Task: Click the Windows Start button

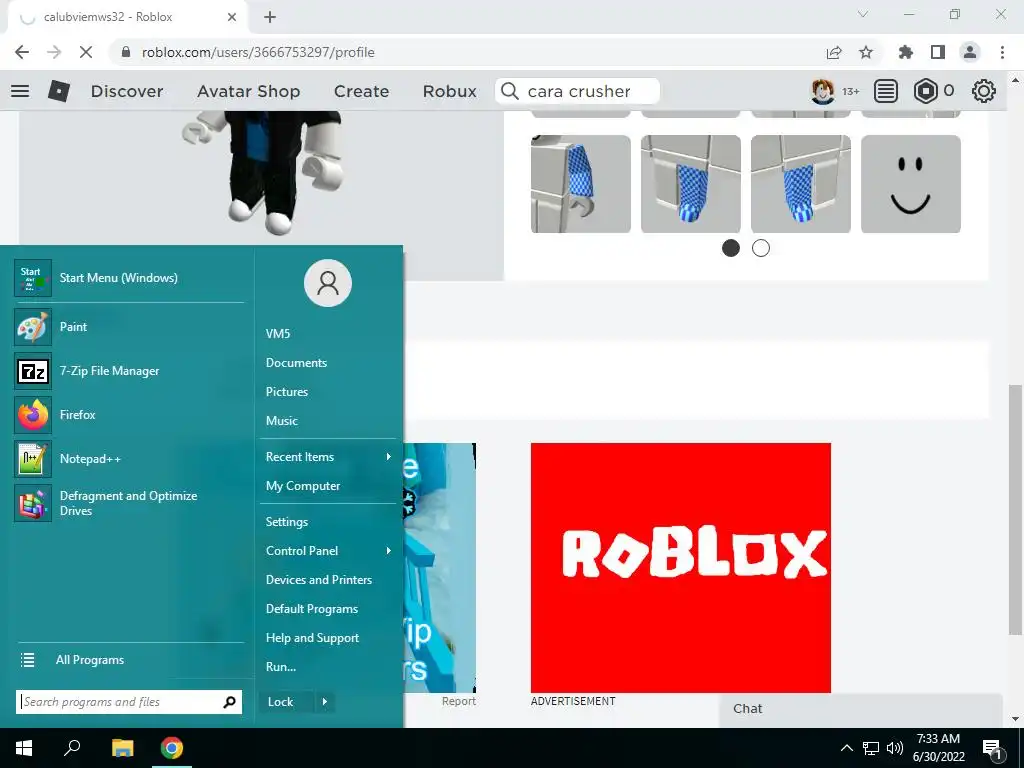Action: [24, 748]
